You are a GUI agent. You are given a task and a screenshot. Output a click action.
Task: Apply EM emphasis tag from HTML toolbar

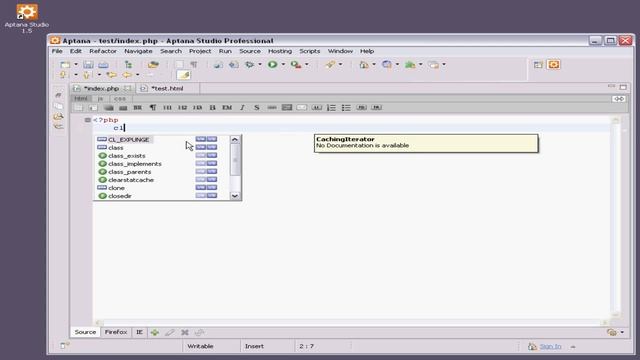[x=227, y=107]
